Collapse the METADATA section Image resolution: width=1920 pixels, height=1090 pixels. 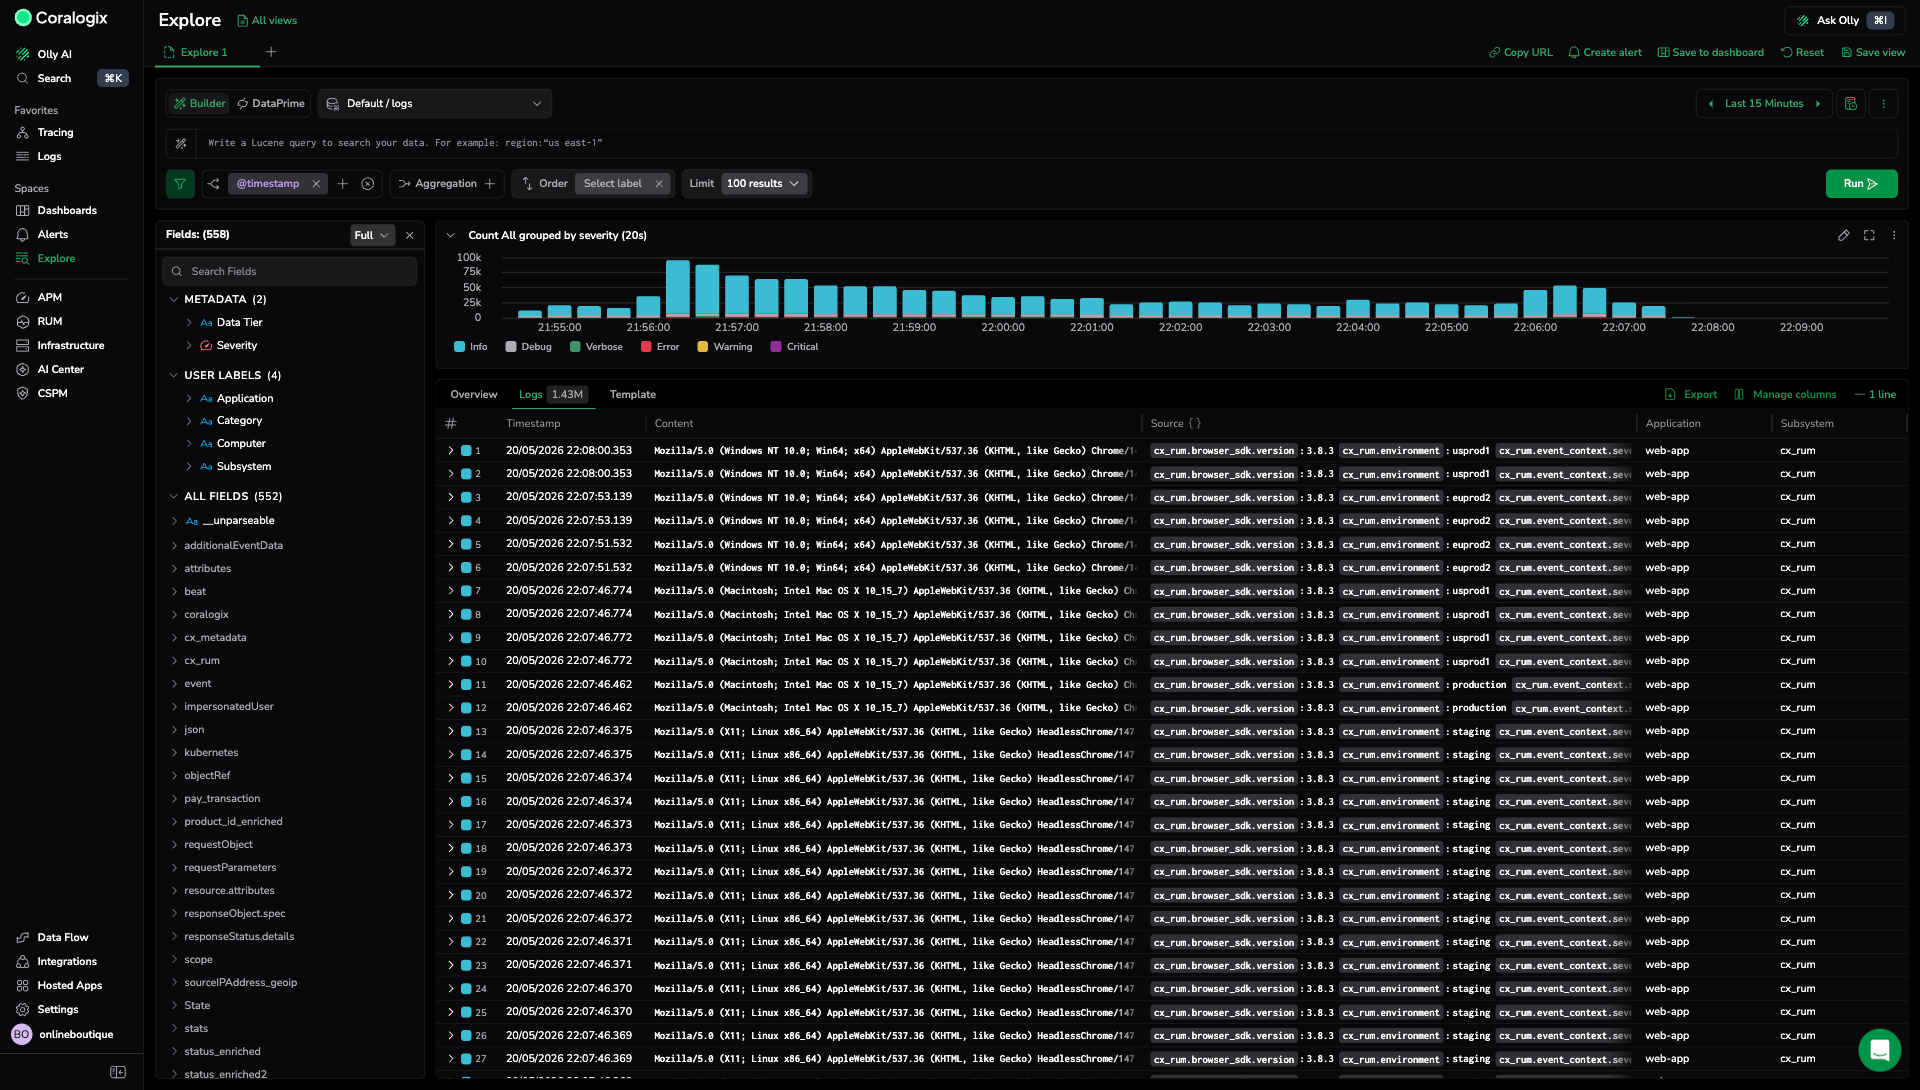click(x=174, y=299)
